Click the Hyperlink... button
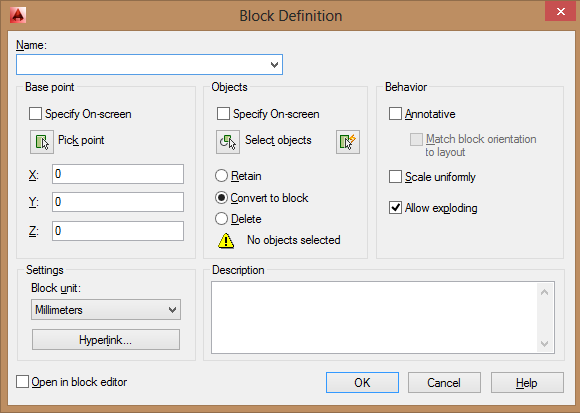 (106, 340)
